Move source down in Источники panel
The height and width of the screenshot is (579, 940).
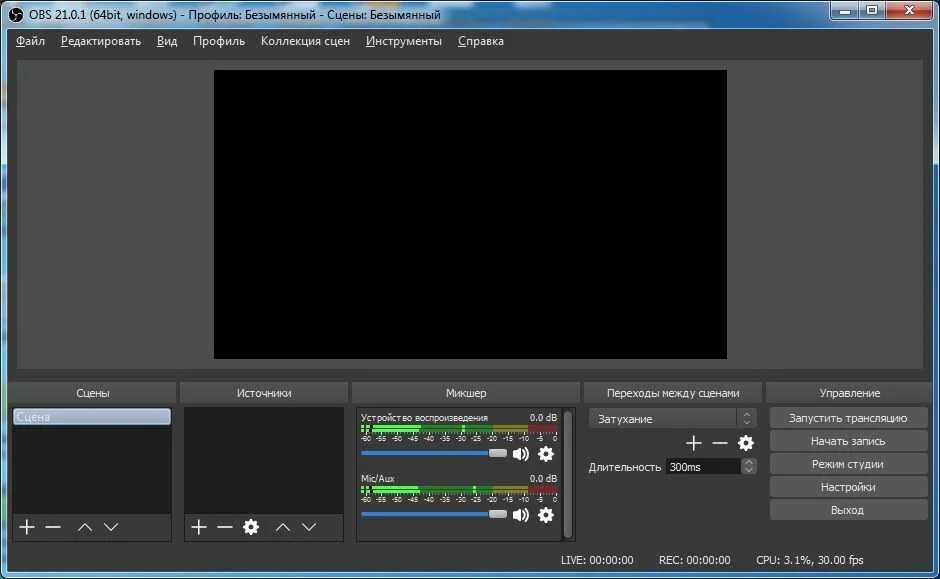coord(309,527)
